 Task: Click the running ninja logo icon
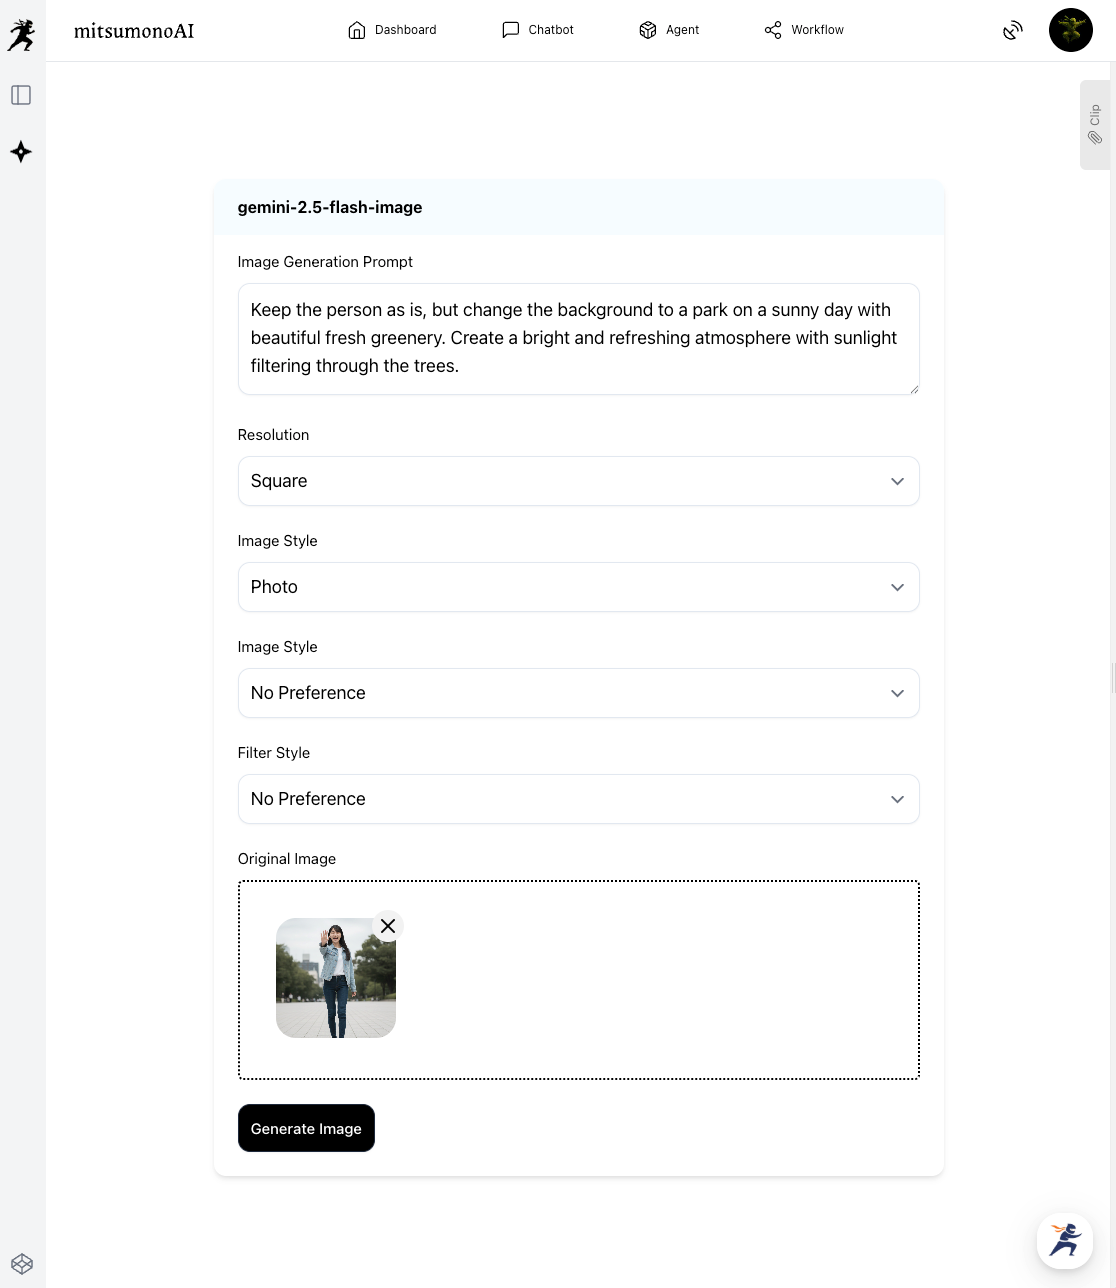coord(21,34)
